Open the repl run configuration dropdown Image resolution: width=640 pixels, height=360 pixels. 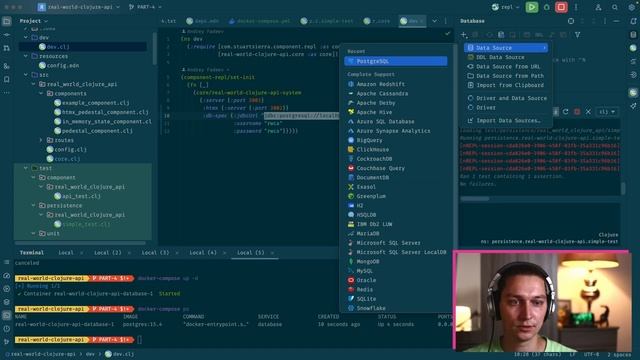point(505,7)
